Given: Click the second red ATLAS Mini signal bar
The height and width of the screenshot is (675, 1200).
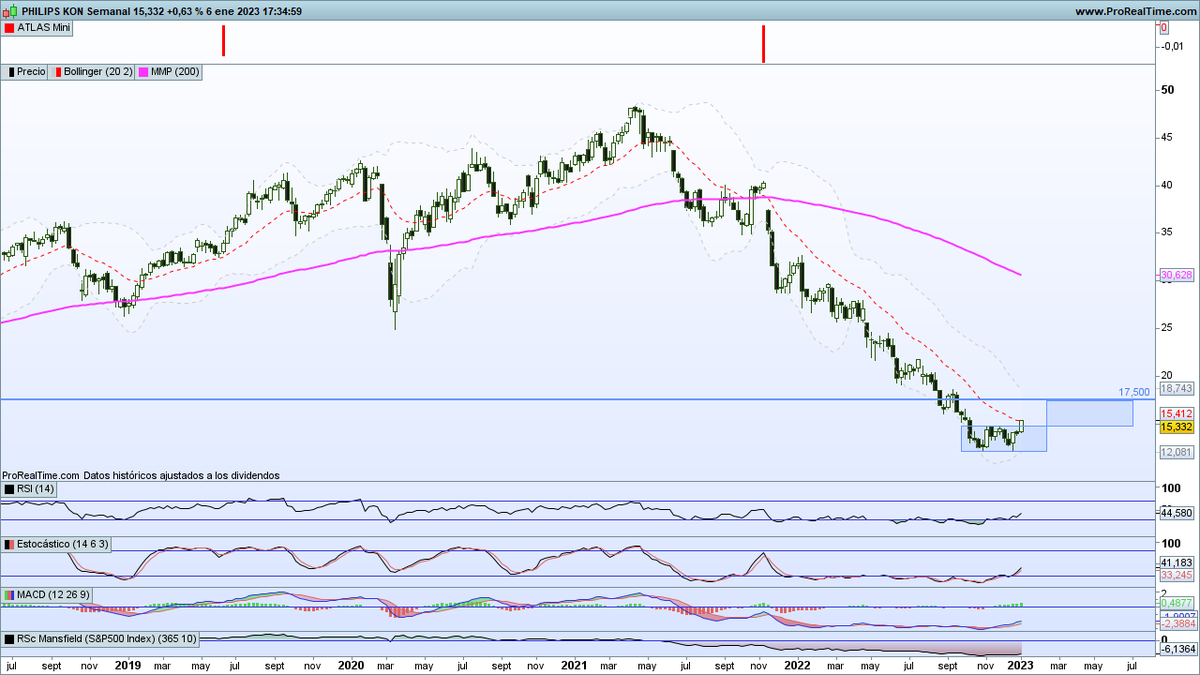Looking at the screenshot, I should pos(763,44).
